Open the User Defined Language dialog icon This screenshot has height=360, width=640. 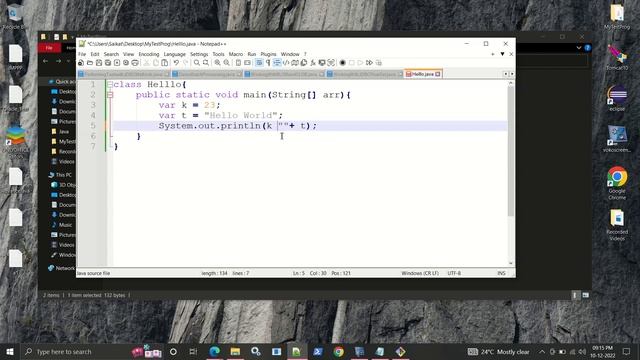click(x=286, y=63)
